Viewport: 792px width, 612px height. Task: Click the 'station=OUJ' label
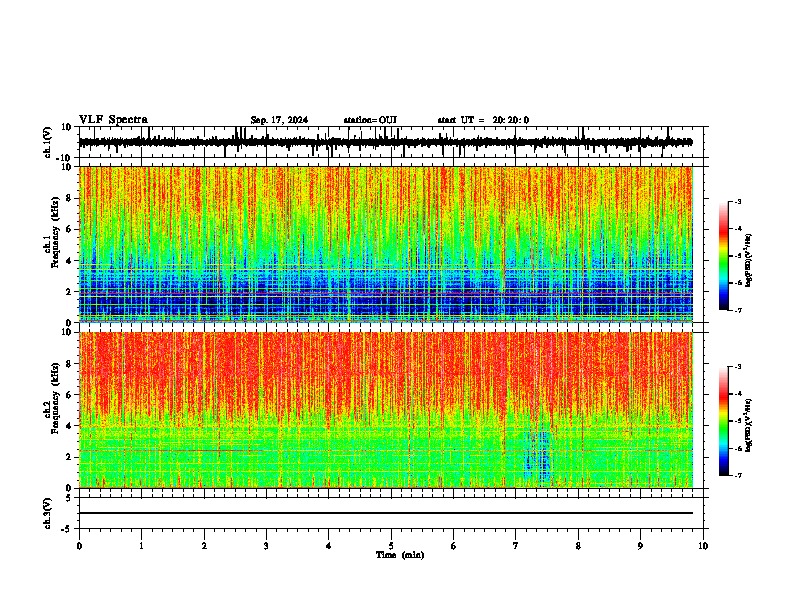coord(370,120)
